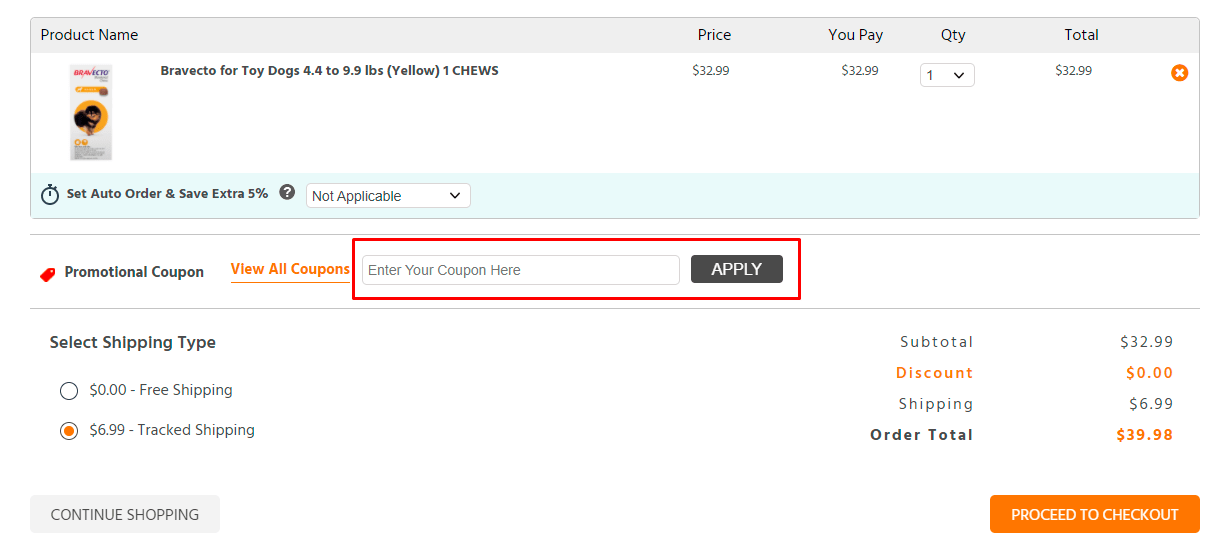
Task: Click the 'Shipping' summary label
Action: [x=935, y=404]
